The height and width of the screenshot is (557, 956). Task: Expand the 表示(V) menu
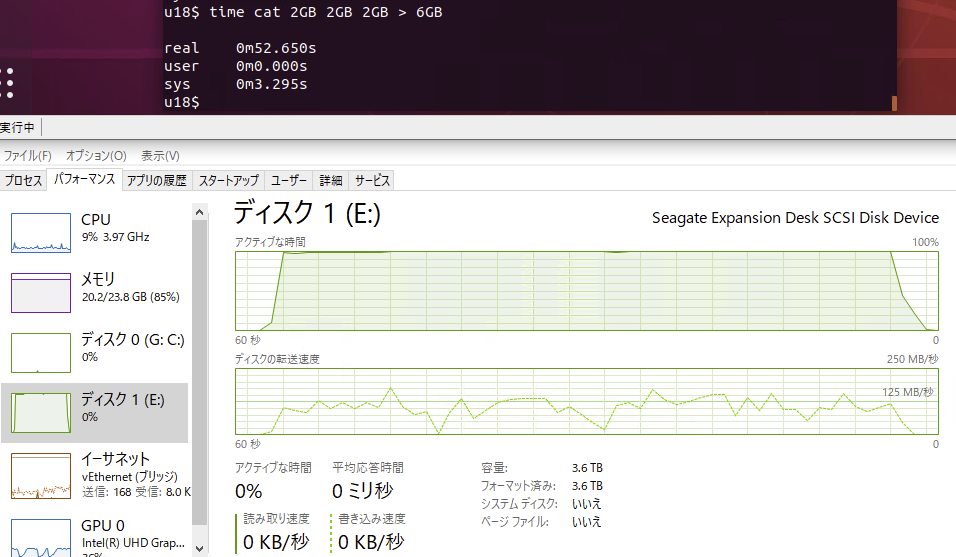(x=160, y=156)
